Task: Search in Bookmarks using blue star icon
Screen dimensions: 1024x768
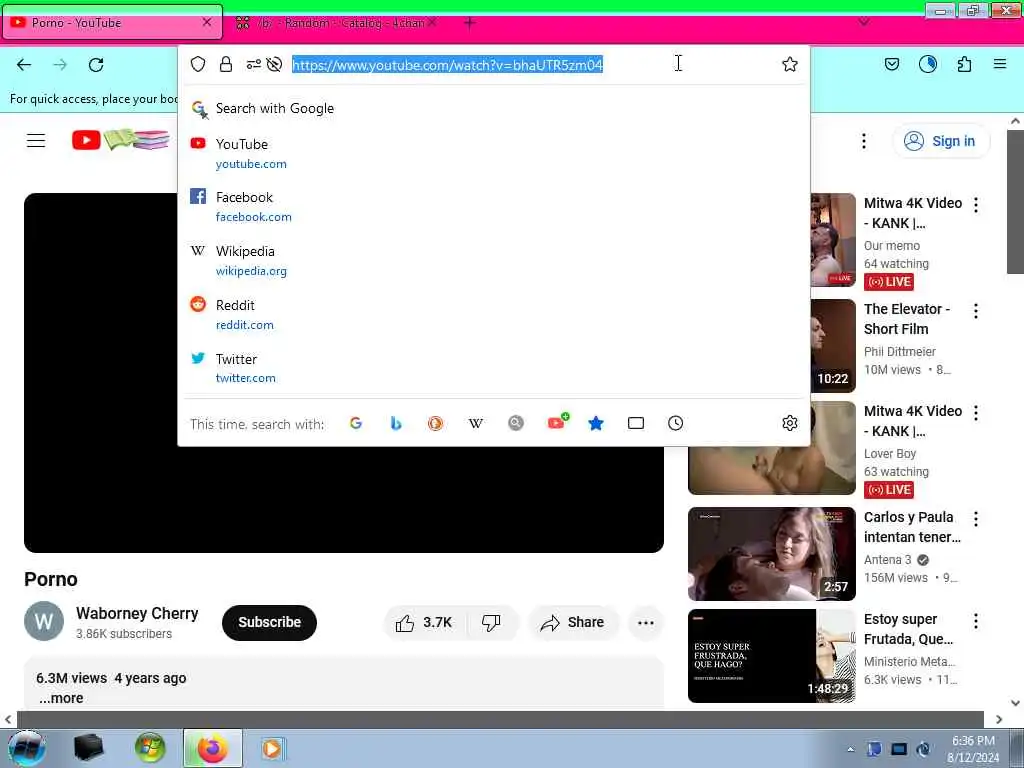Action: 596,423
